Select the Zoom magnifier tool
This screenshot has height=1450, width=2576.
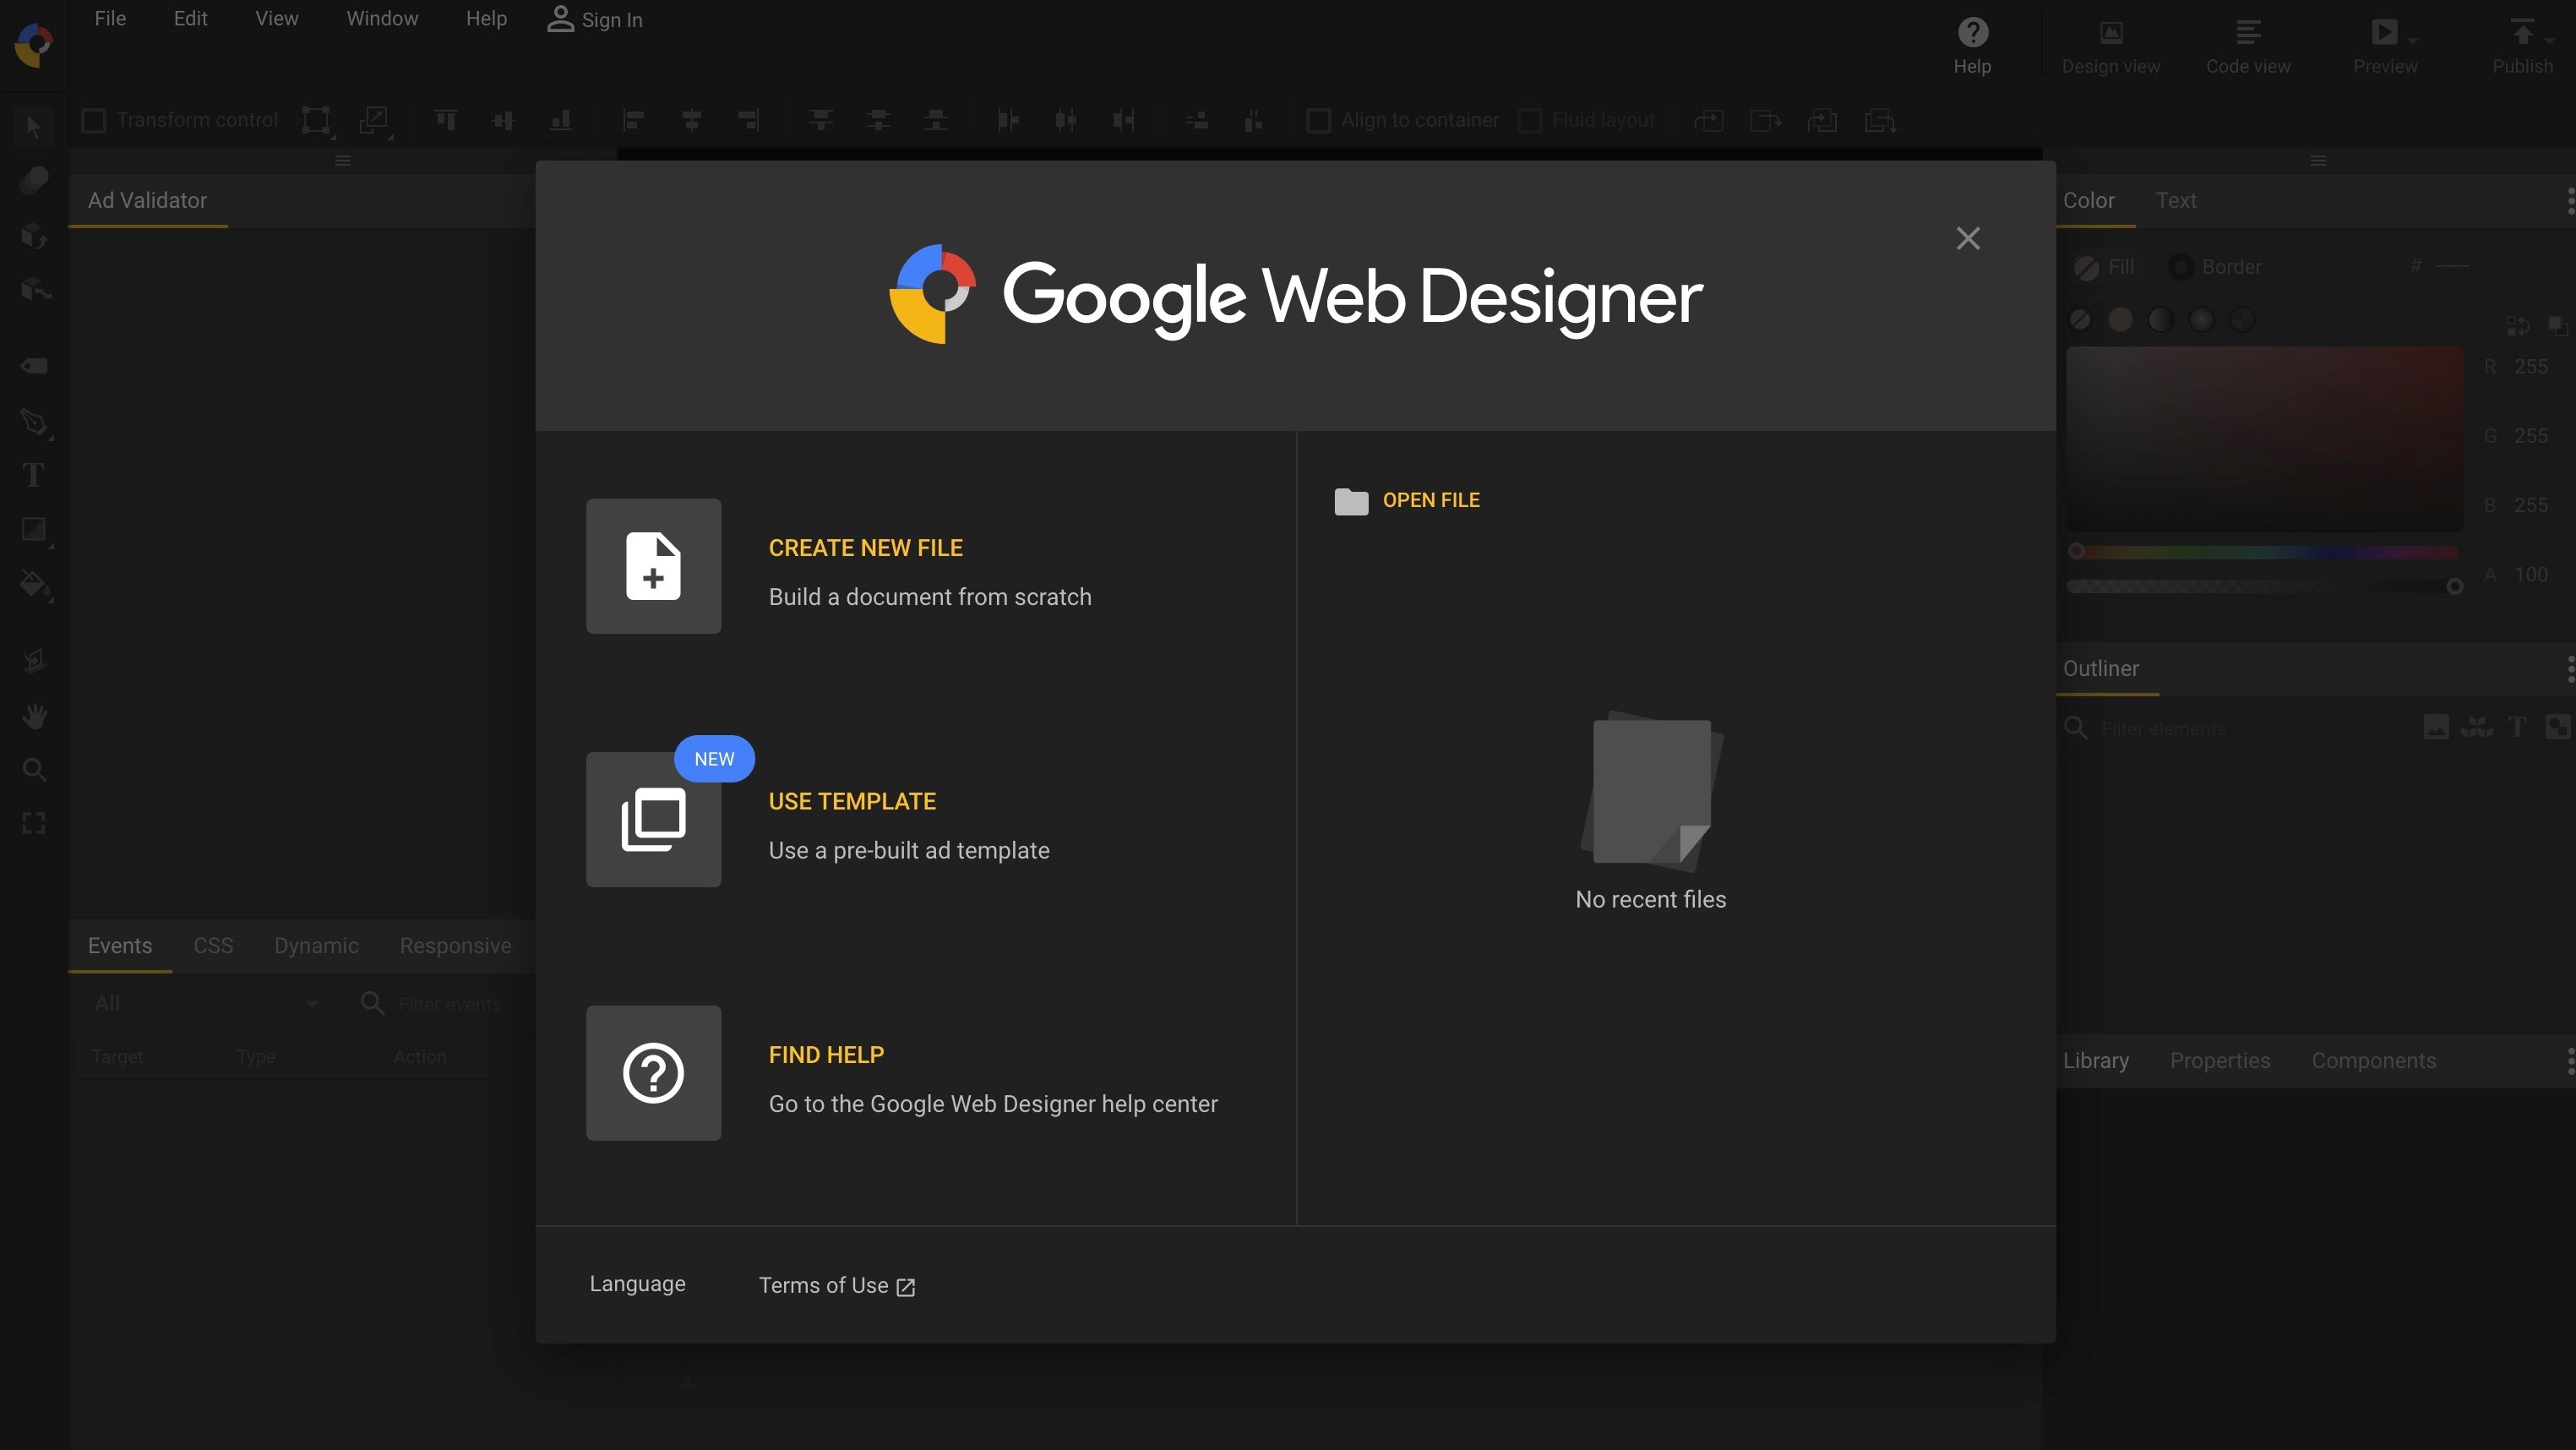(x=34, y=770)
